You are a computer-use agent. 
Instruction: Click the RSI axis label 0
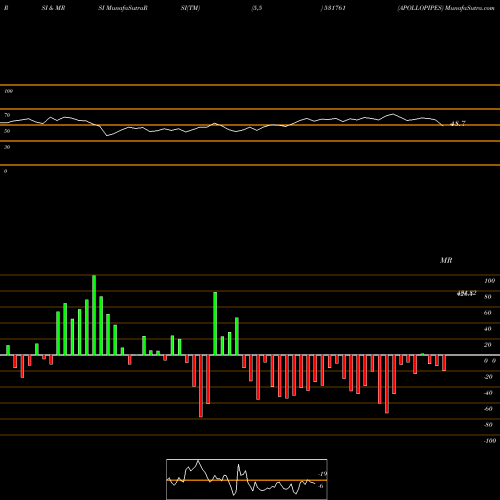coord(5,171)
